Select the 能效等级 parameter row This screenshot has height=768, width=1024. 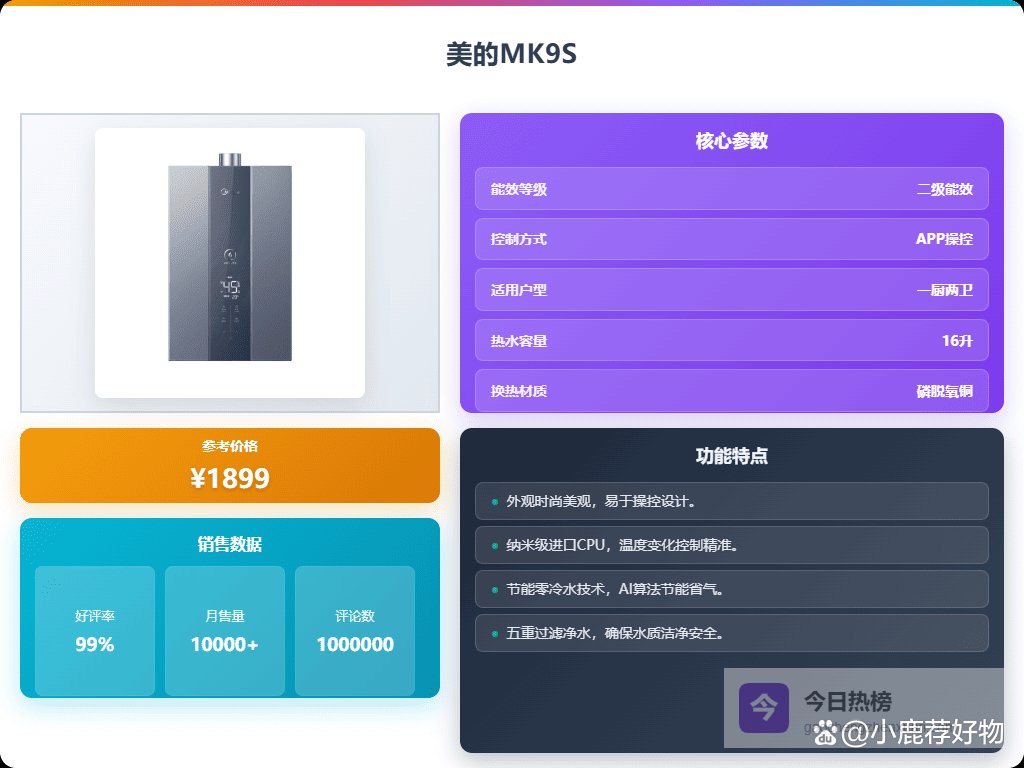(731, 189)
